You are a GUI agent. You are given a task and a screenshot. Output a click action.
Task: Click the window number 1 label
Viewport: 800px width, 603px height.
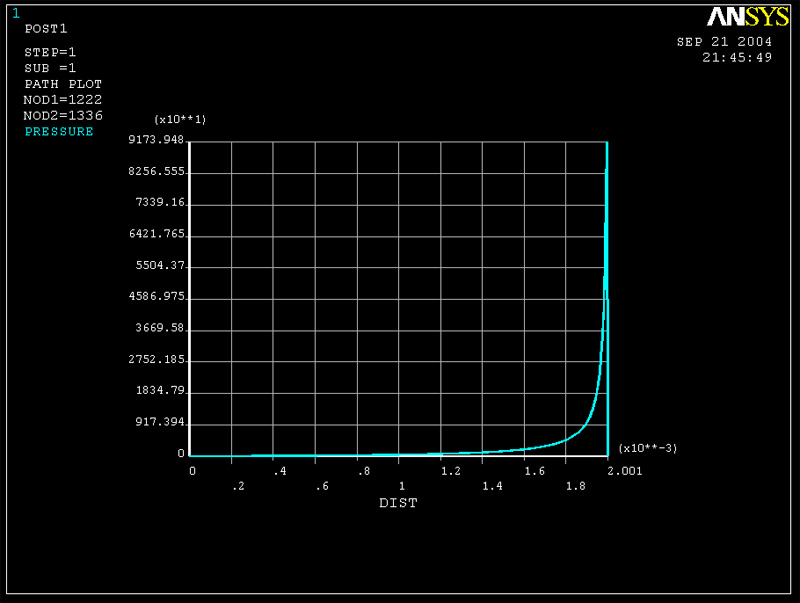pos(16,14)
